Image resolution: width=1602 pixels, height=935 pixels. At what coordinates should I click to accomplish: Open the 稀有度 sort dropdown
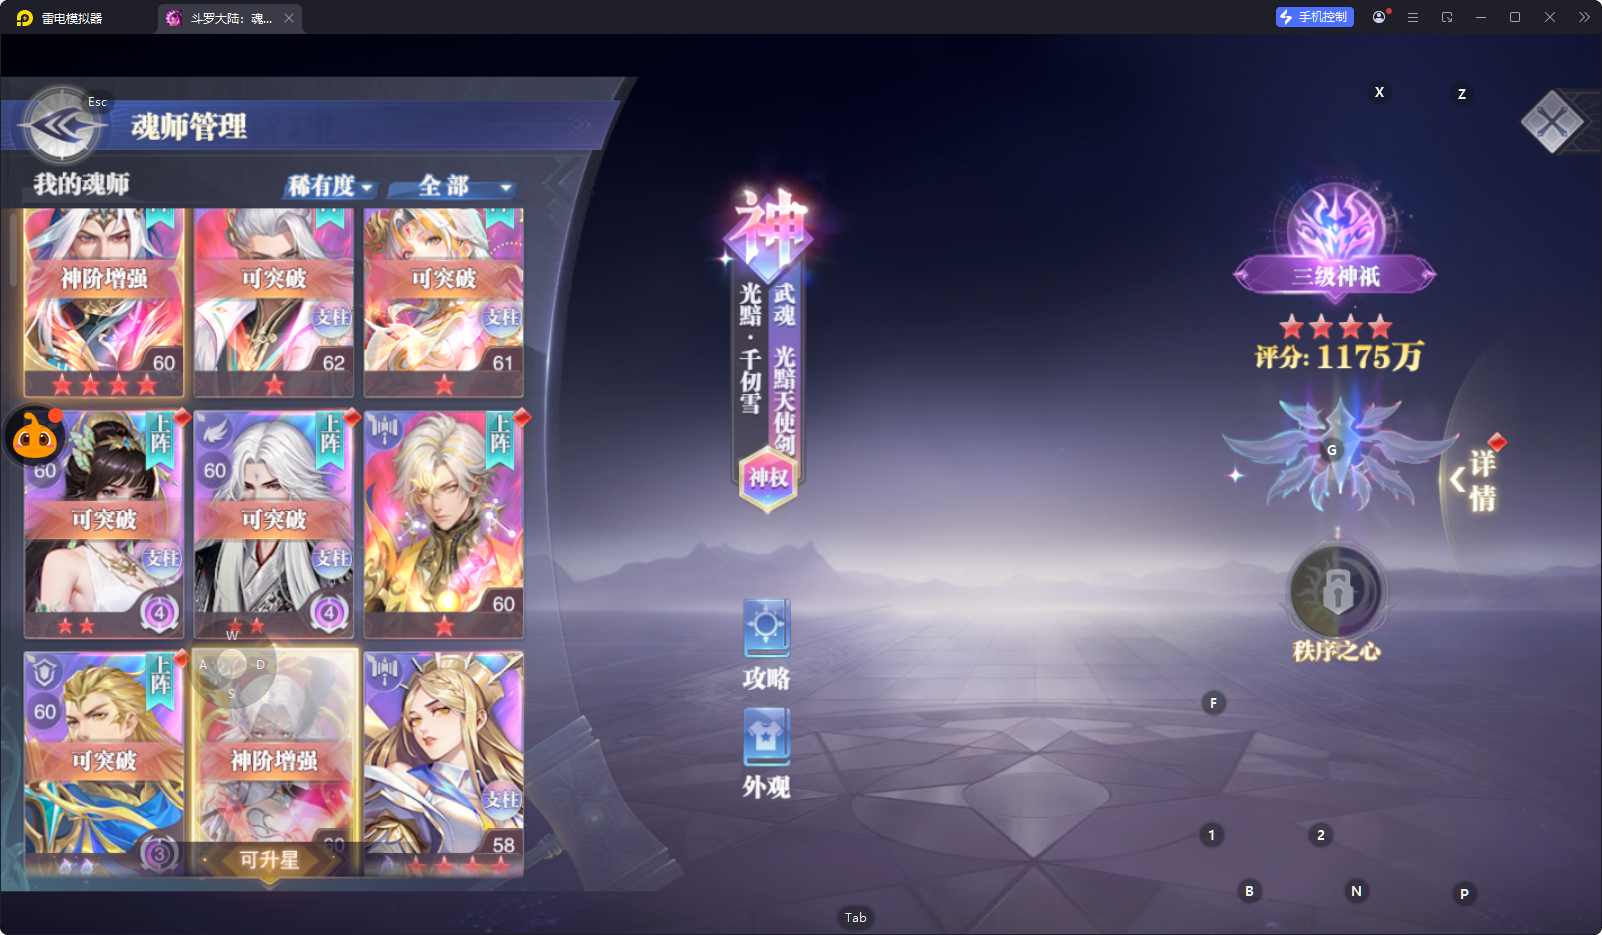(330, 186)
